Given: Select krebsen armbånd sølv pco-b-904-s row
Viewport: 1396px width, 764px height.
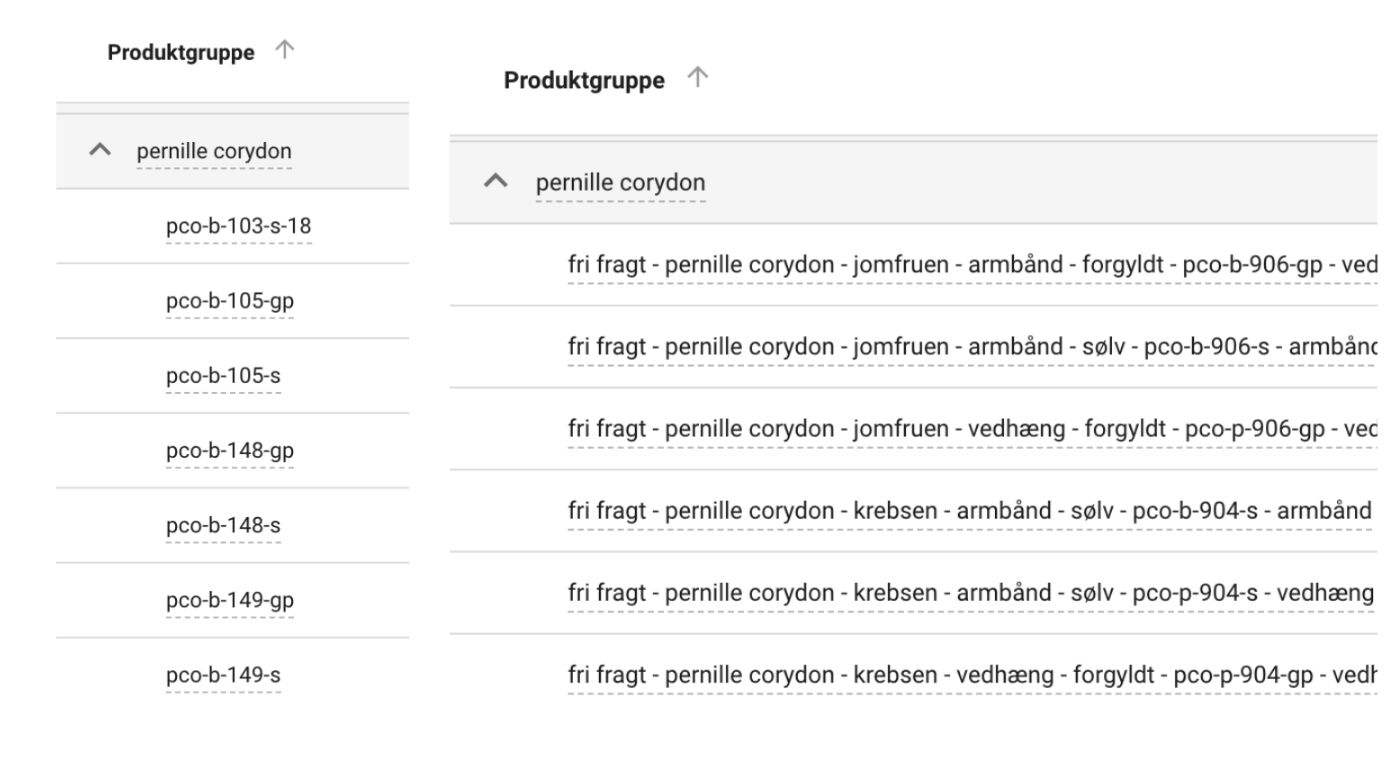Looking at the screenshot, I should [960, 511].
